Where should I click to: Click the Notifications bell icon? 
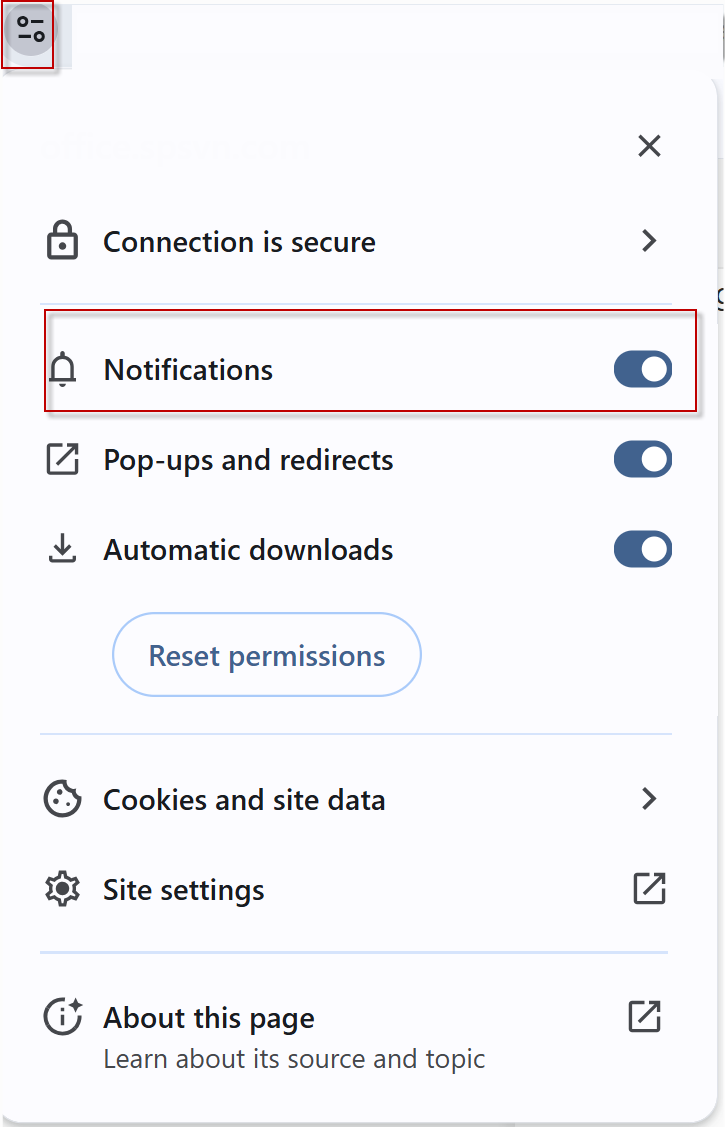(62, 370)
